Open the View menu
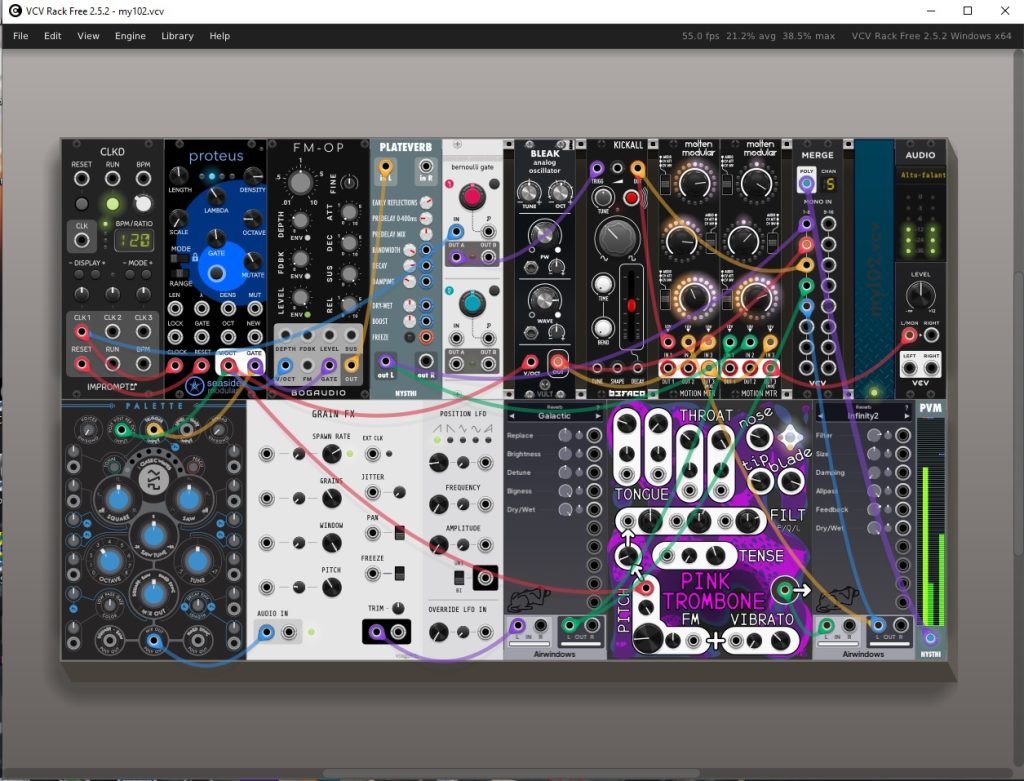Screen dimensions: 1024x781 pos(88,36)
